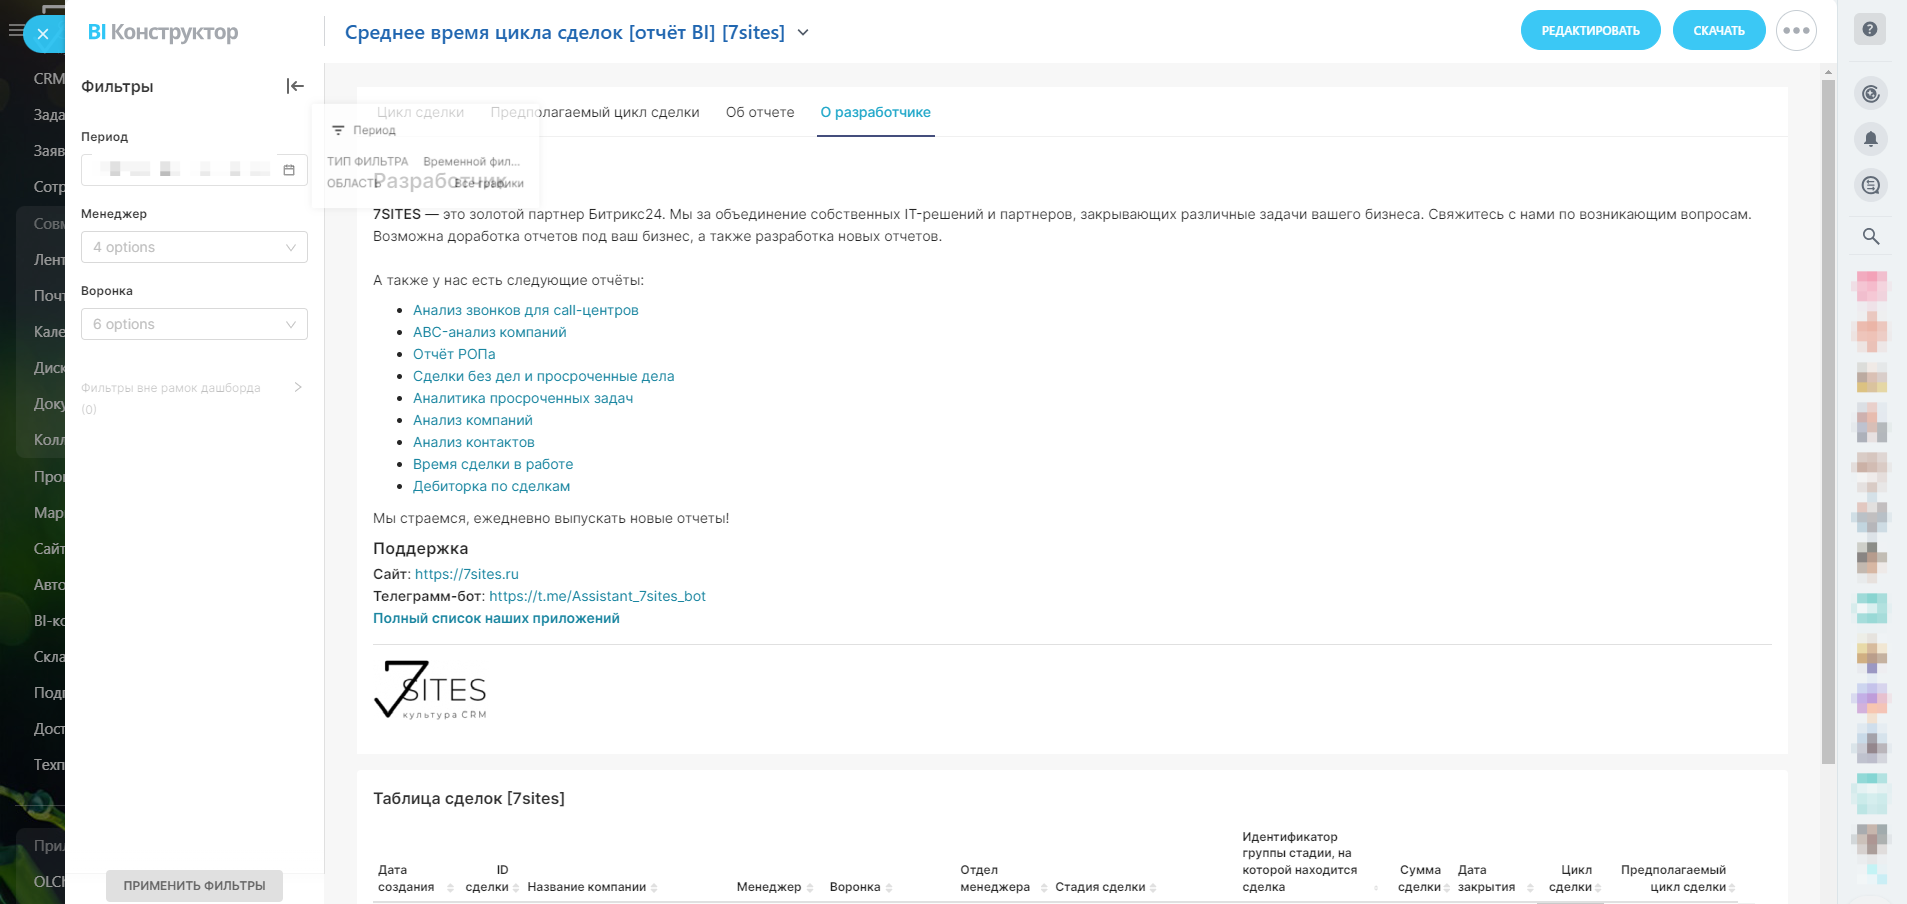Expand the Воронка dropdown with 6 options

(x=194, y=324)
